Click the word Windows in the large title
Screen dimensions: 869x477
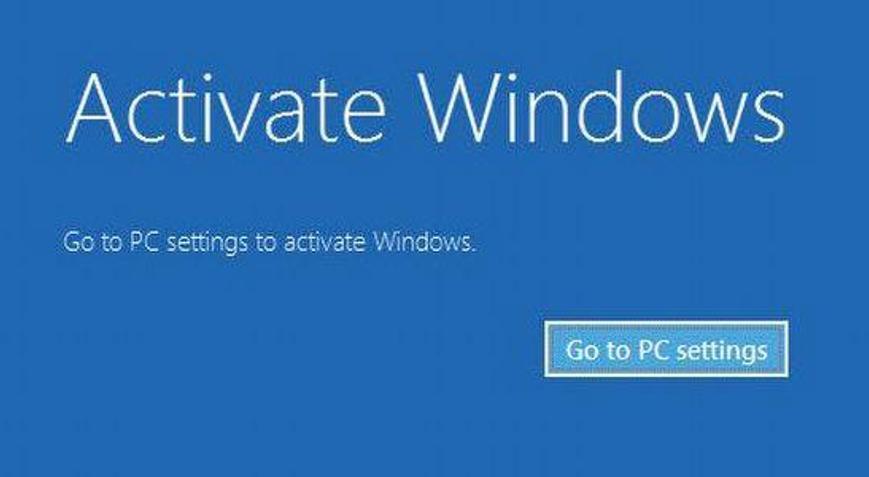point(601,108)
